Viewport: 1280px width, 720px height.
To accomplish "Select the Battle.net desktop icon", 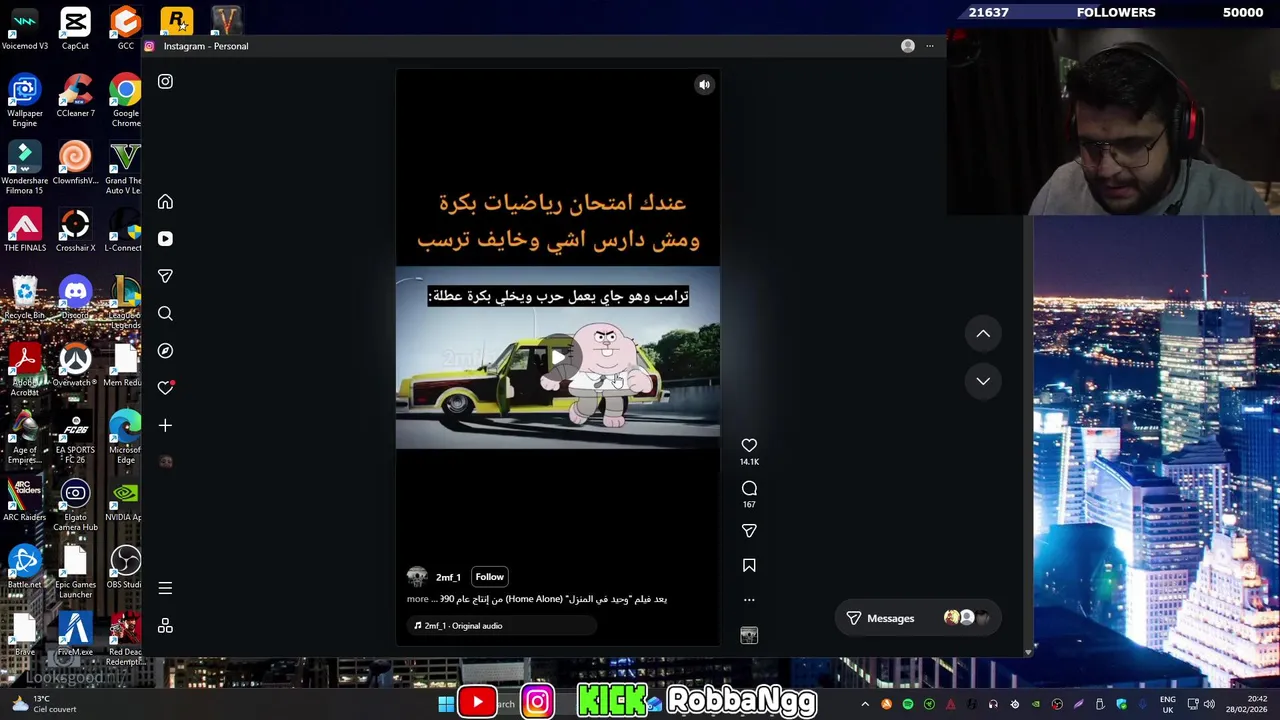I will [25, 567].
